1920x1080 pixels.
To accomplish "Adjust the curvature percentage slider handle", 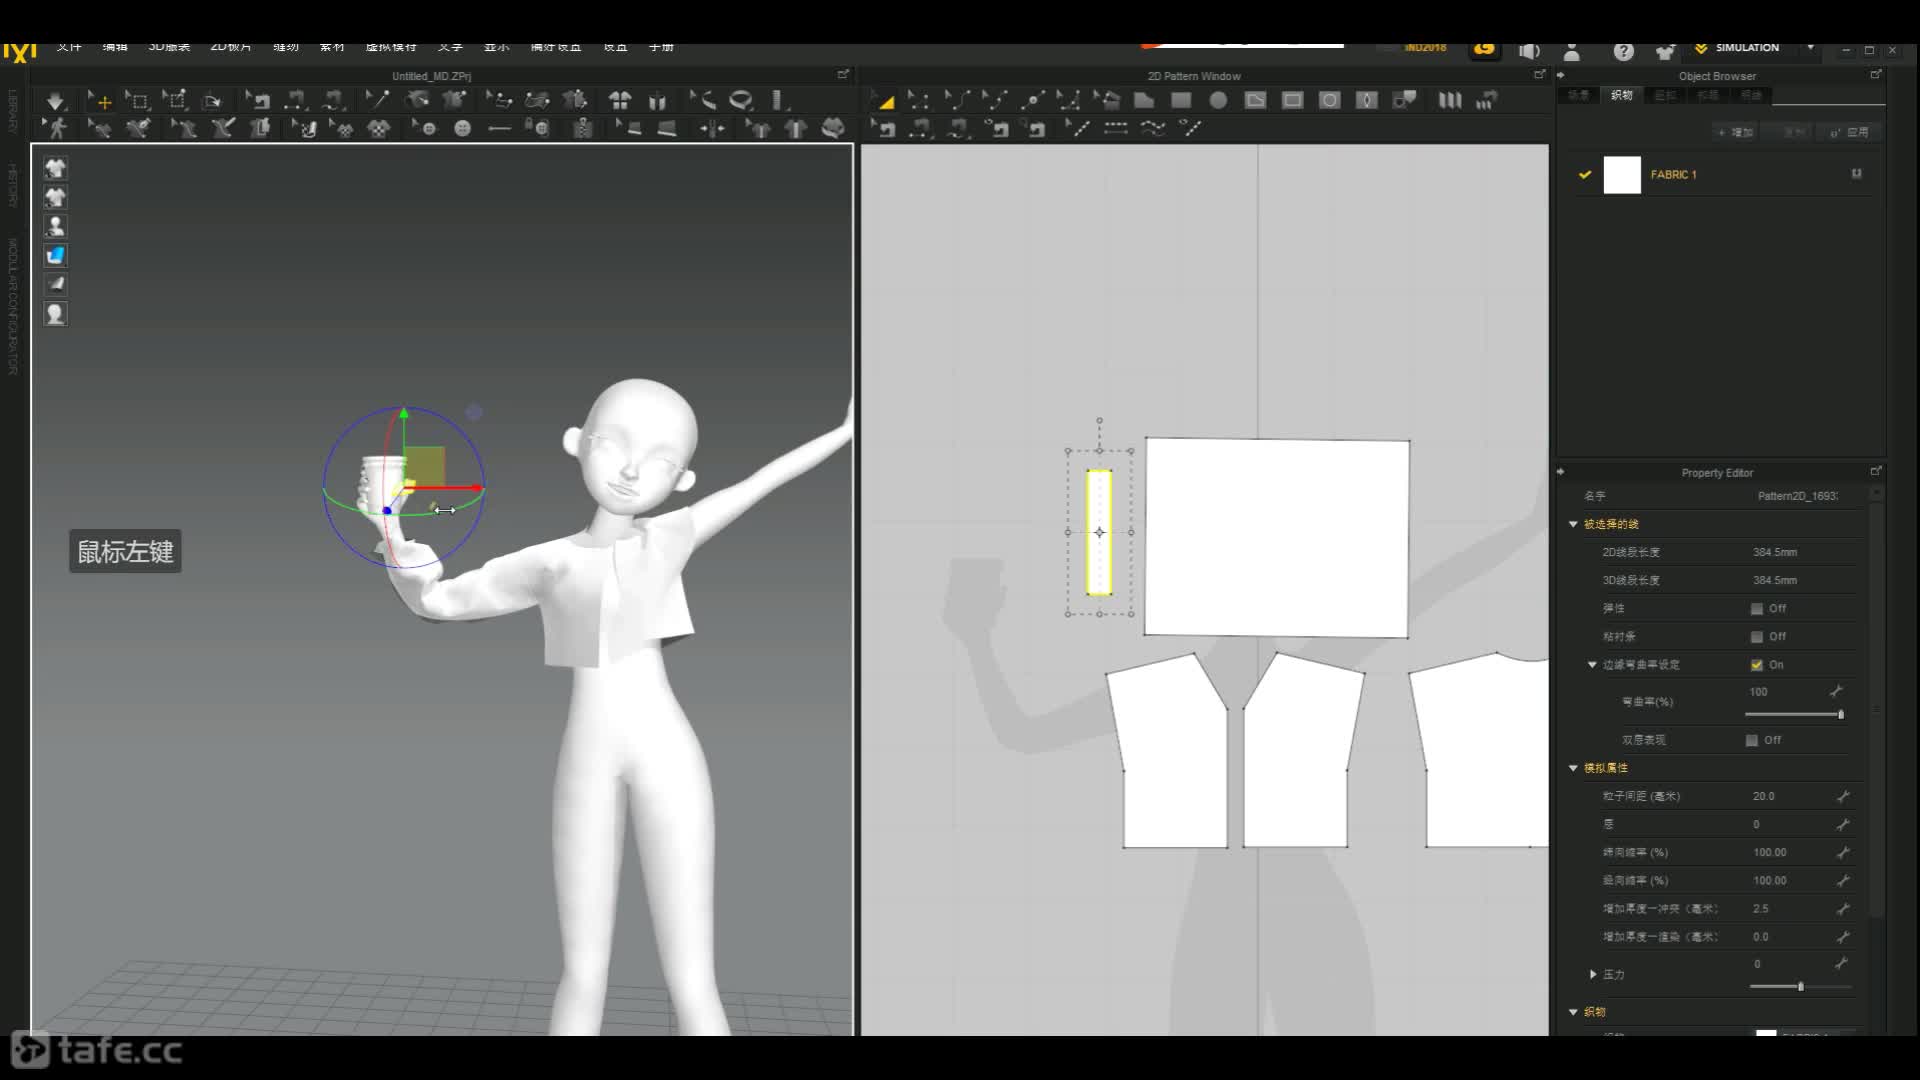I will pos(1841,714).
